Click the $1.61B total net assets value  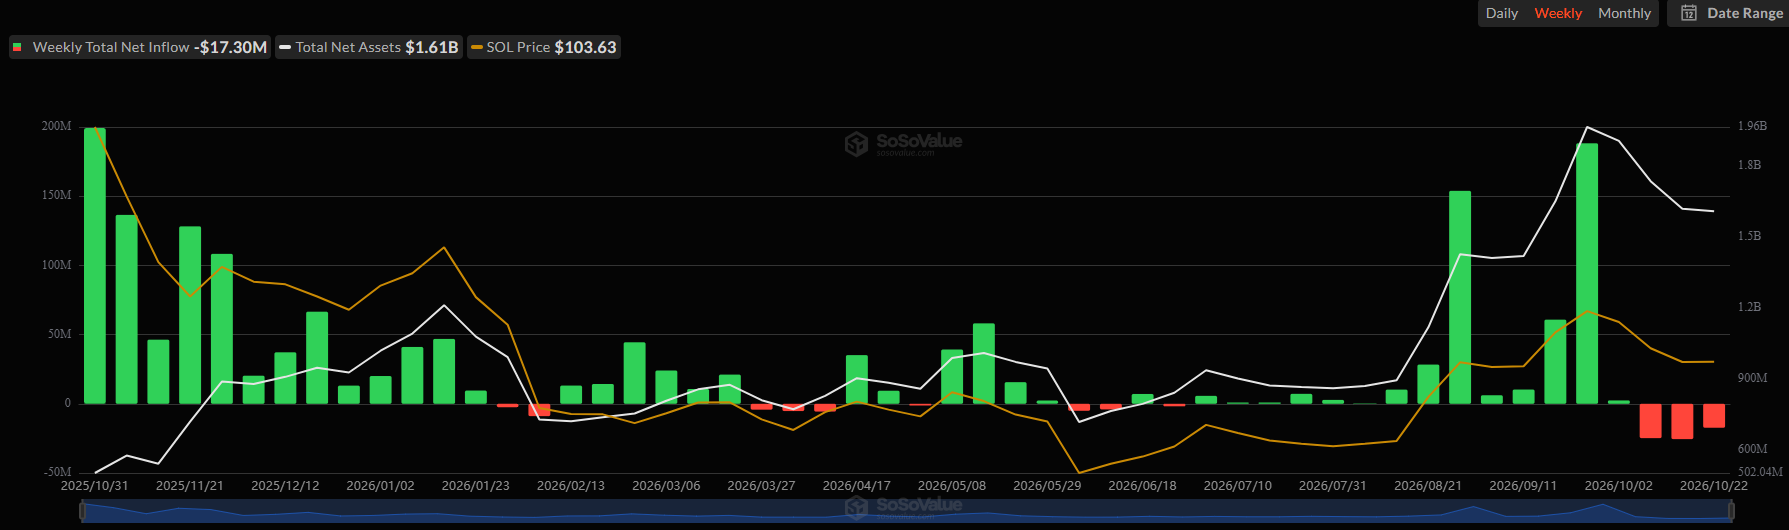click(x=432, y=47)
